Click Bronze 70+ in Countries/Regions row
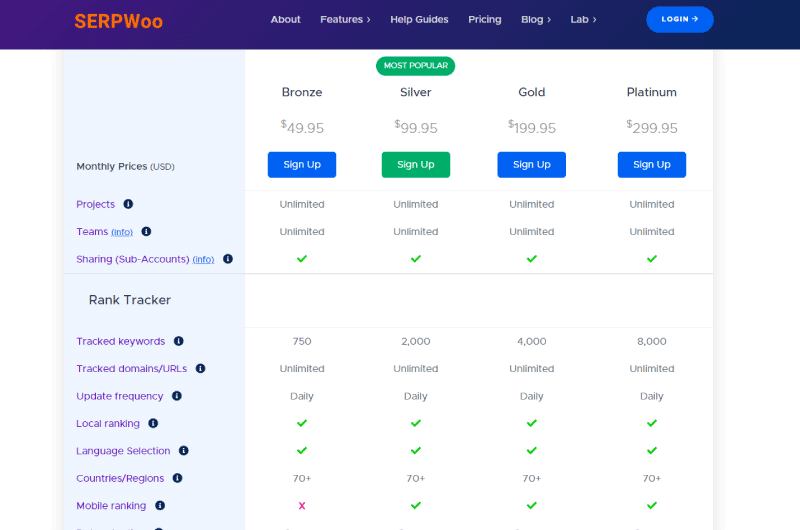 302,478
